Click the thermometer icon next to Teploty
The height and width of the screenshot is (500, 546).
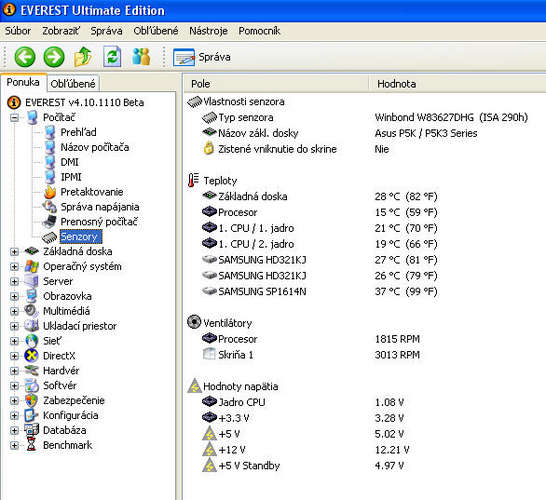(x=193, y=180)
